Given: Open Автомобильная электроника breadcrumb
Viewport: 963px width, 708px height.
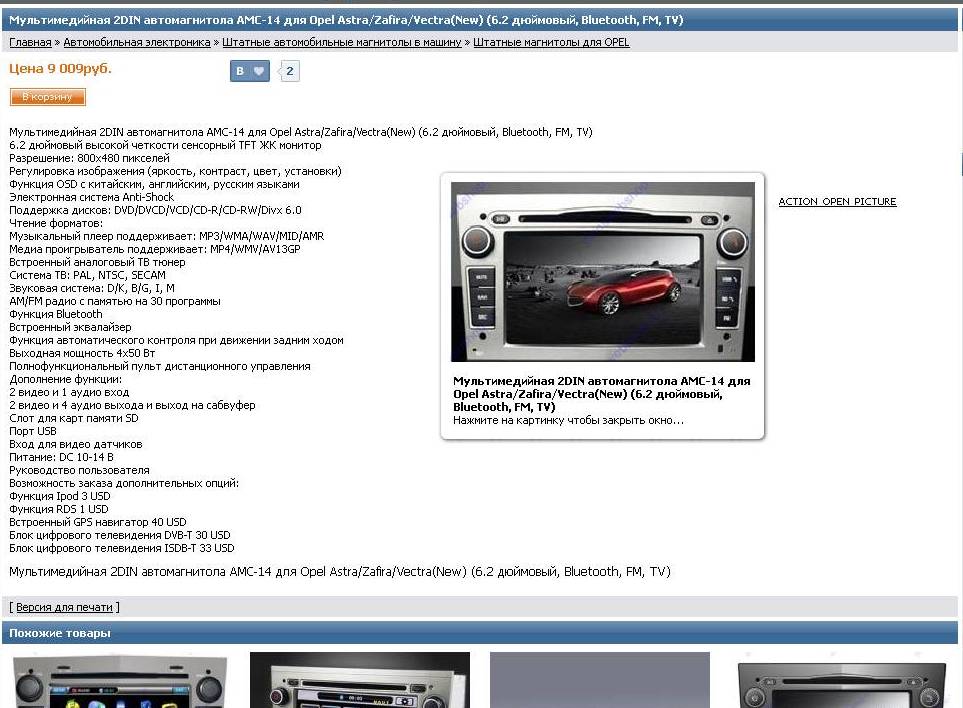Looking at the screenshot, I should tap(137, 43).
